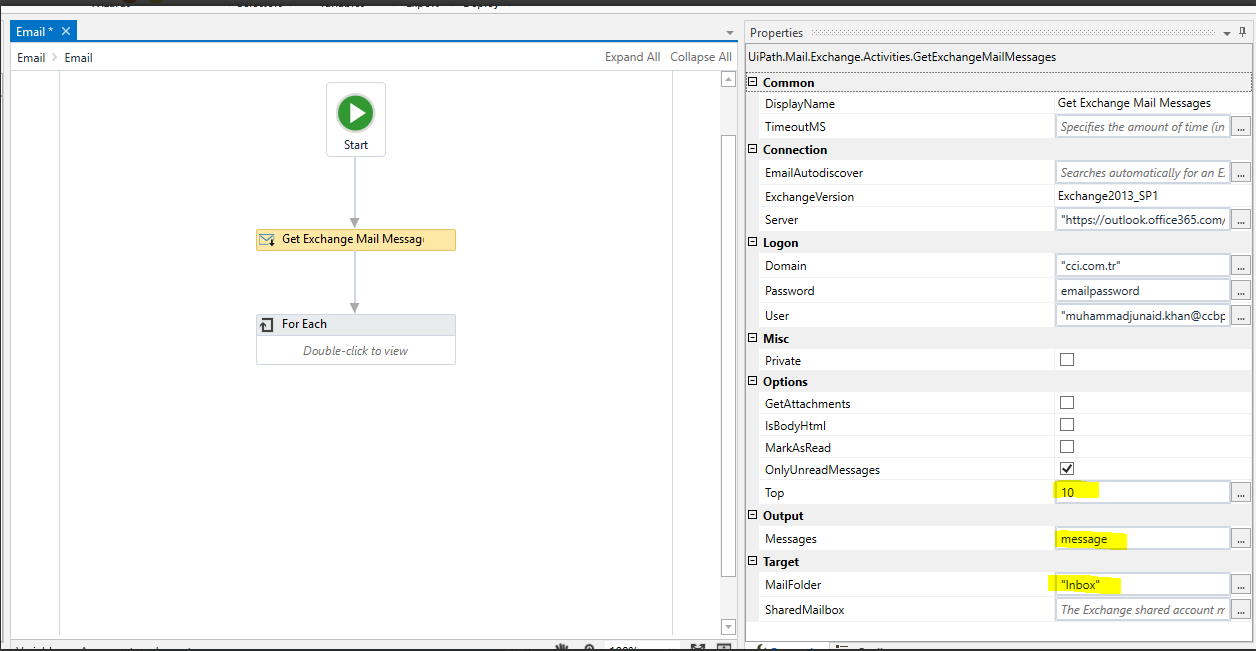Open expression editor for EmailAutodiscover
The image size is (1256, 651).
1241,173
